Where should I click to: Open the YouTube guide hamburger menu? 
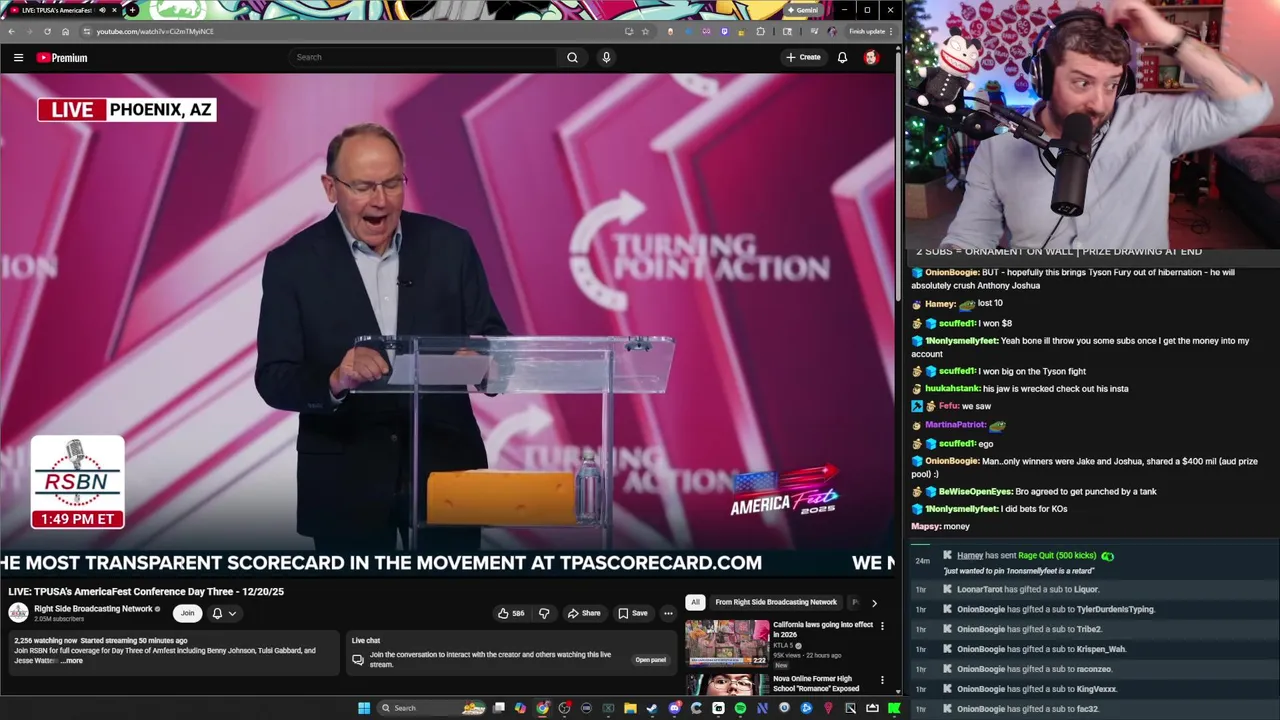coord(18,58)
